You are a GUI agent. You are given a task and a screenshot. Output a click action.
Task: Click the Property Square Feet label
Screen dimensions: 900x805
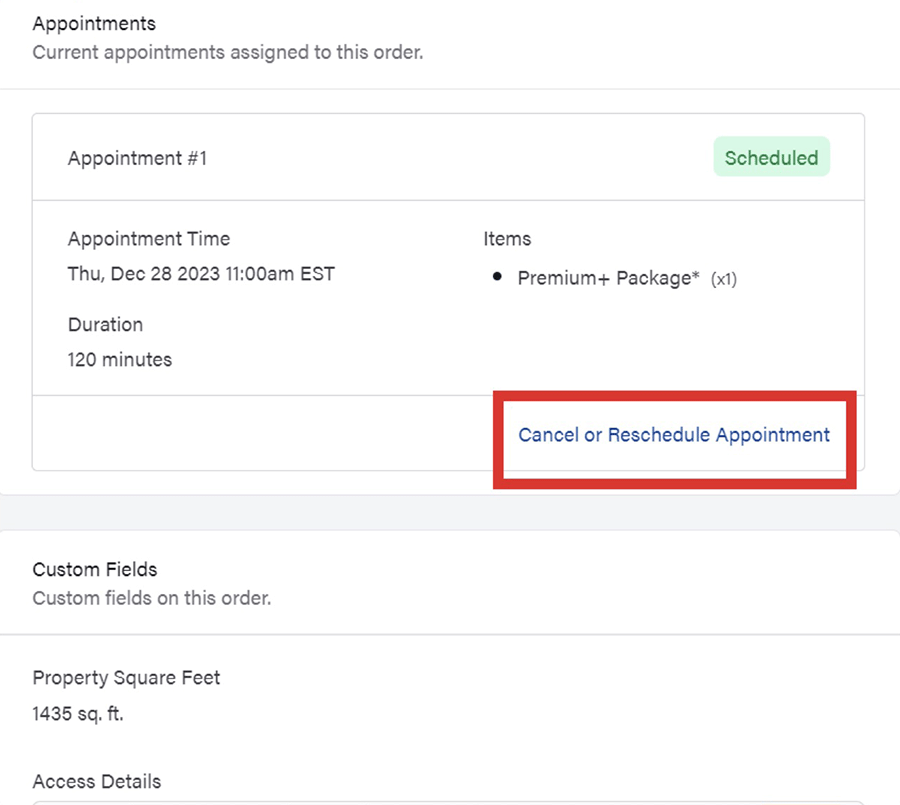click(x=126, y=678)
